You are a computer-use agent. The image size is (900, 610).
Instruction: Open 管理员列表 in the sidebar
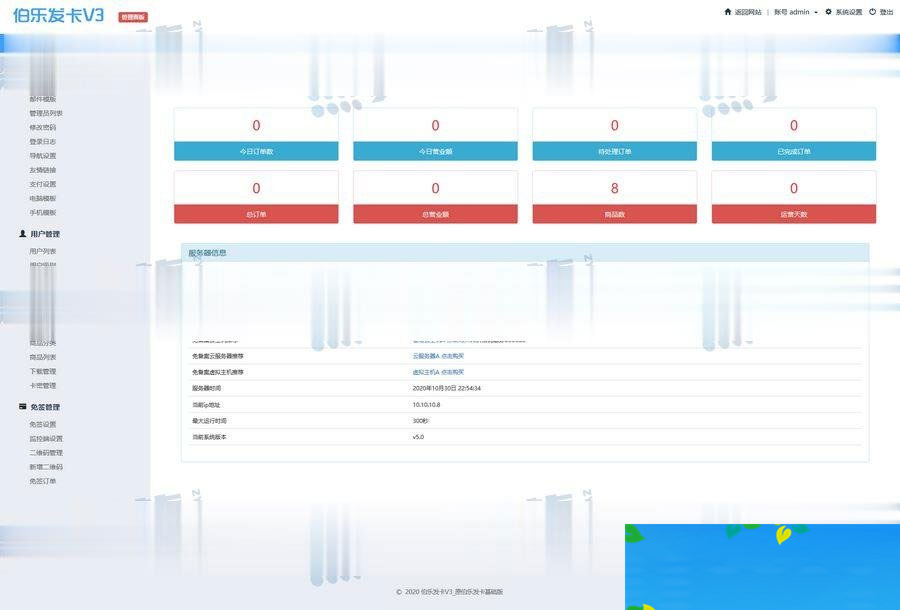click(x=46, y=113)
